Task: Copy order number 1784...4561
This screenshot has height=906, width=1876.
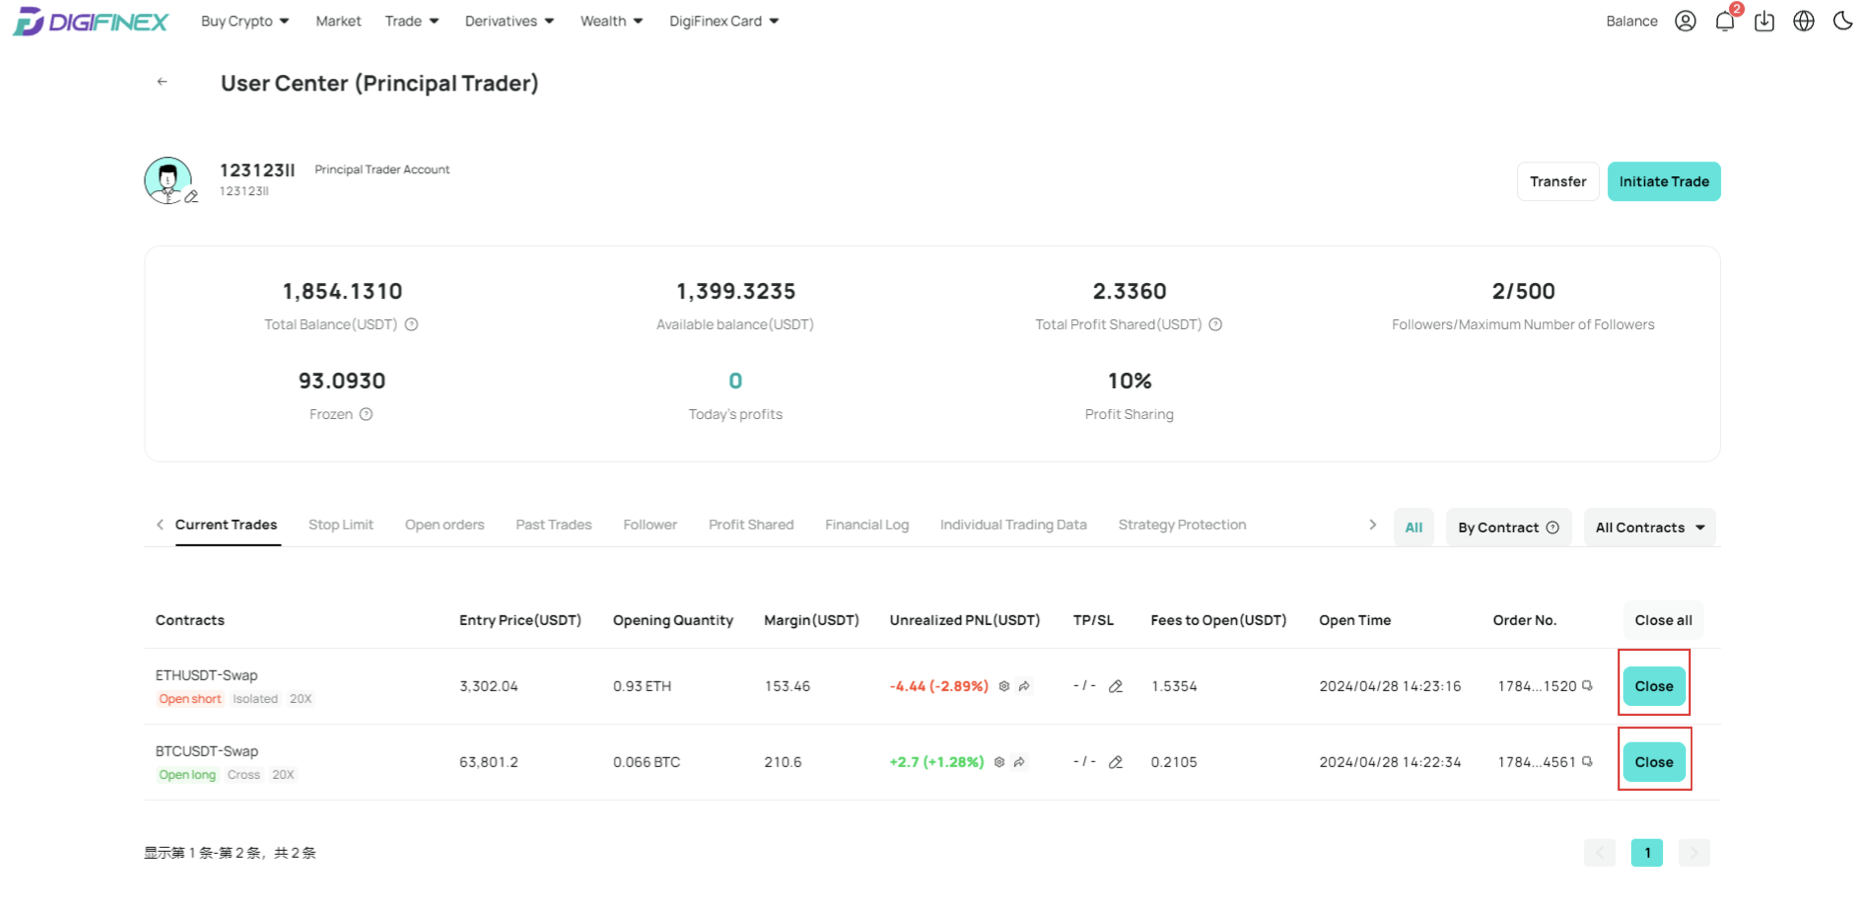Action: 1587,761
